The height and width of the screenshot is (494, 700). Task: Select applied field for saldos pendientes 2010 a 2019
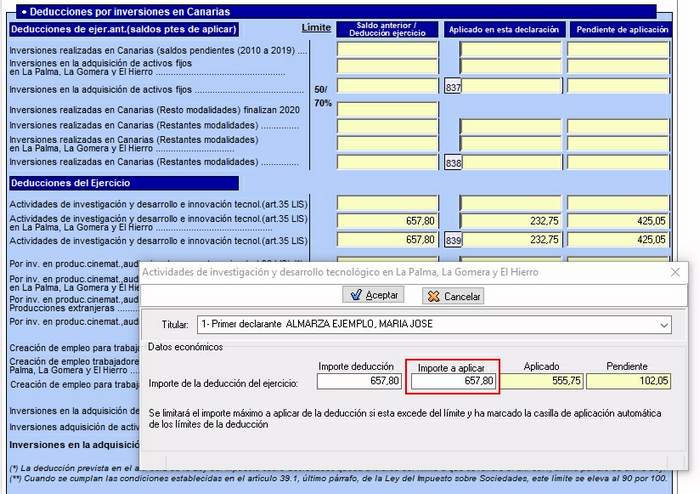[511, 49]
